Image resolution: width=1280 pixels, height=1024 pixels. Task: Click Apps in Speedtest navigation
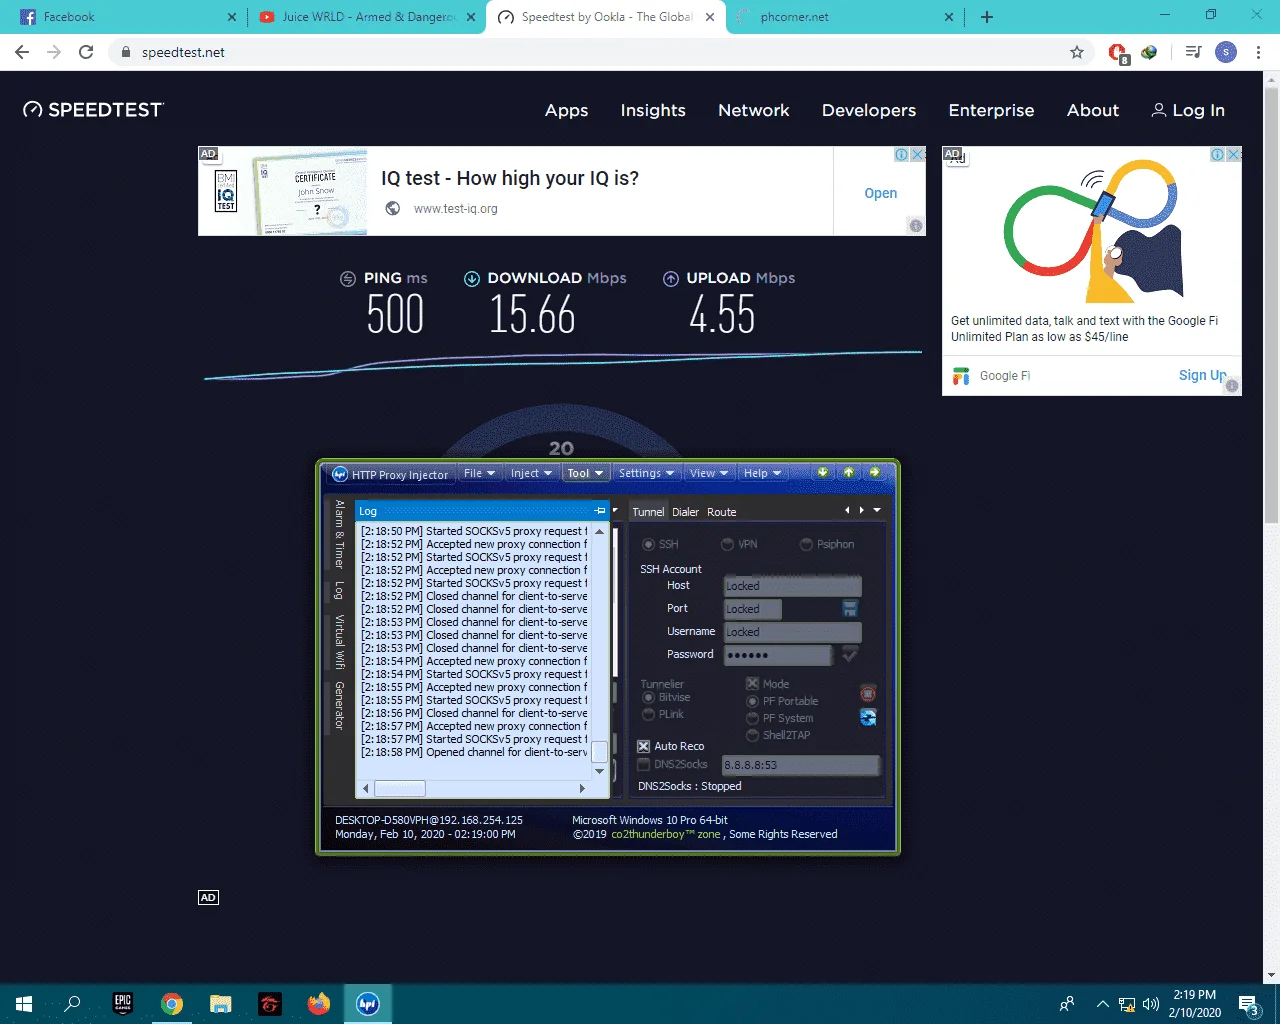[566, 110]
